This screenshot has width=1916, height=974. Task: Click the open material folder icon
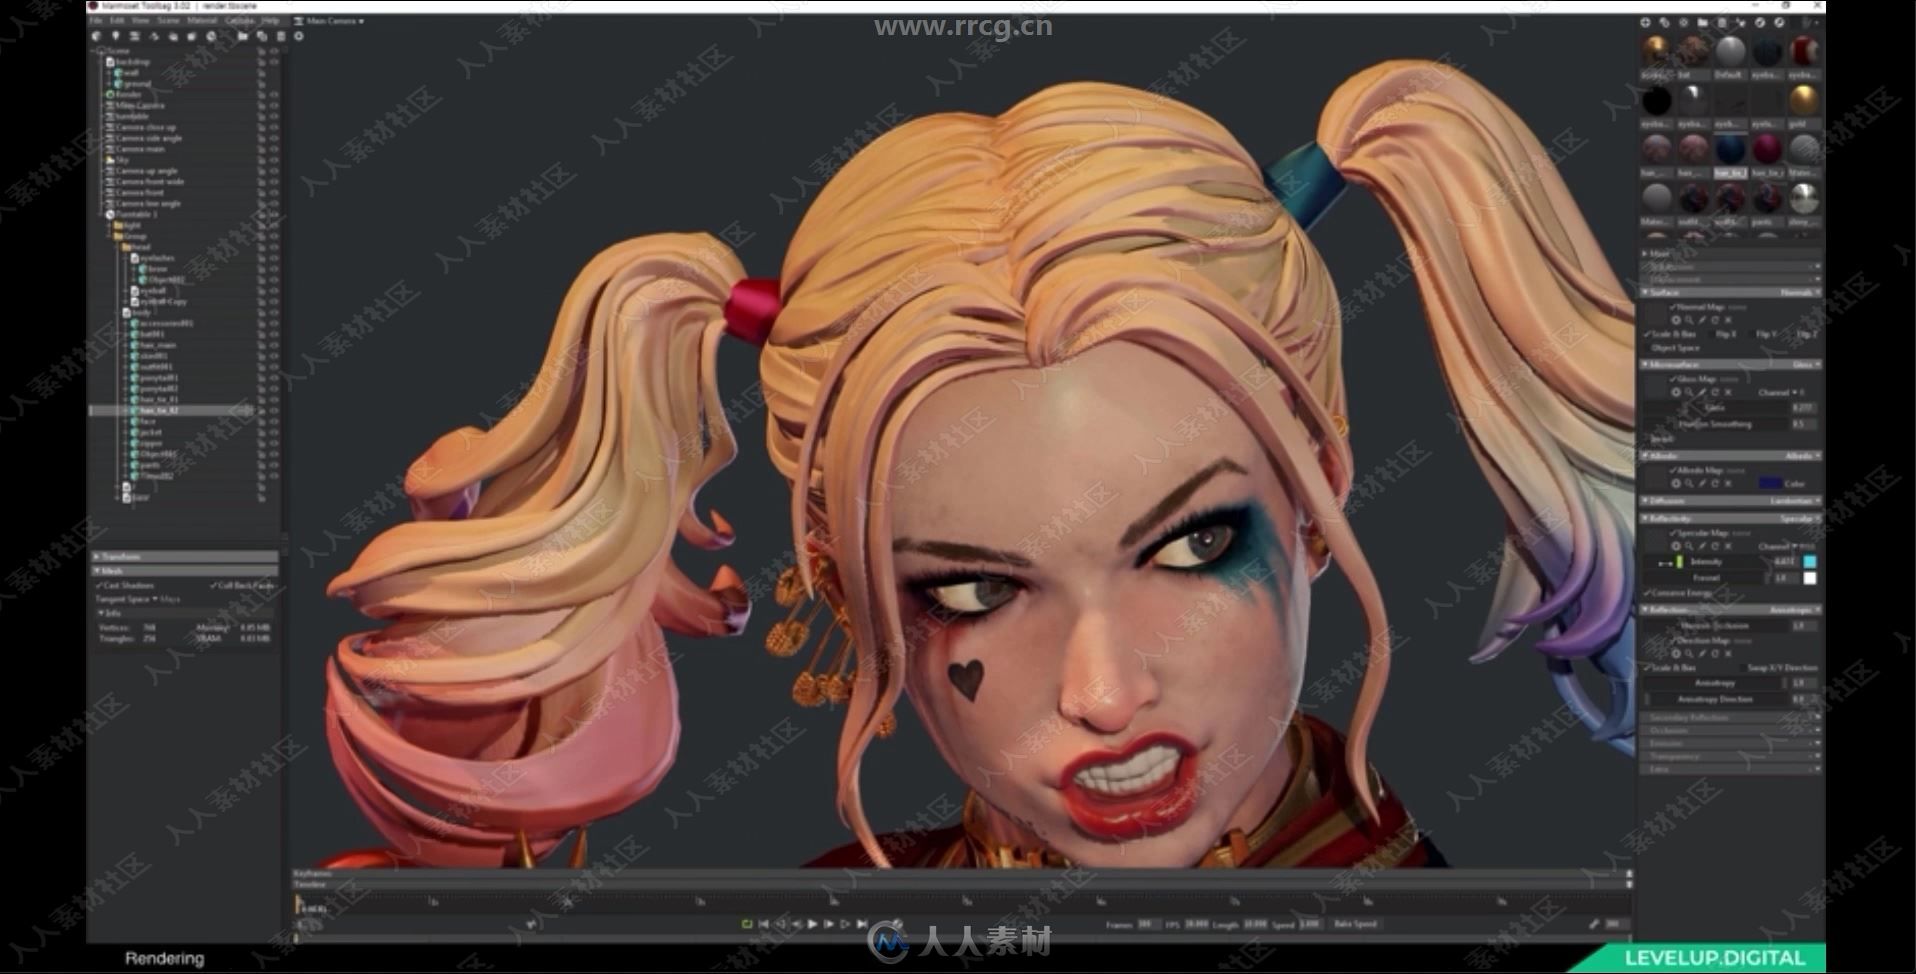[1702, 22]
